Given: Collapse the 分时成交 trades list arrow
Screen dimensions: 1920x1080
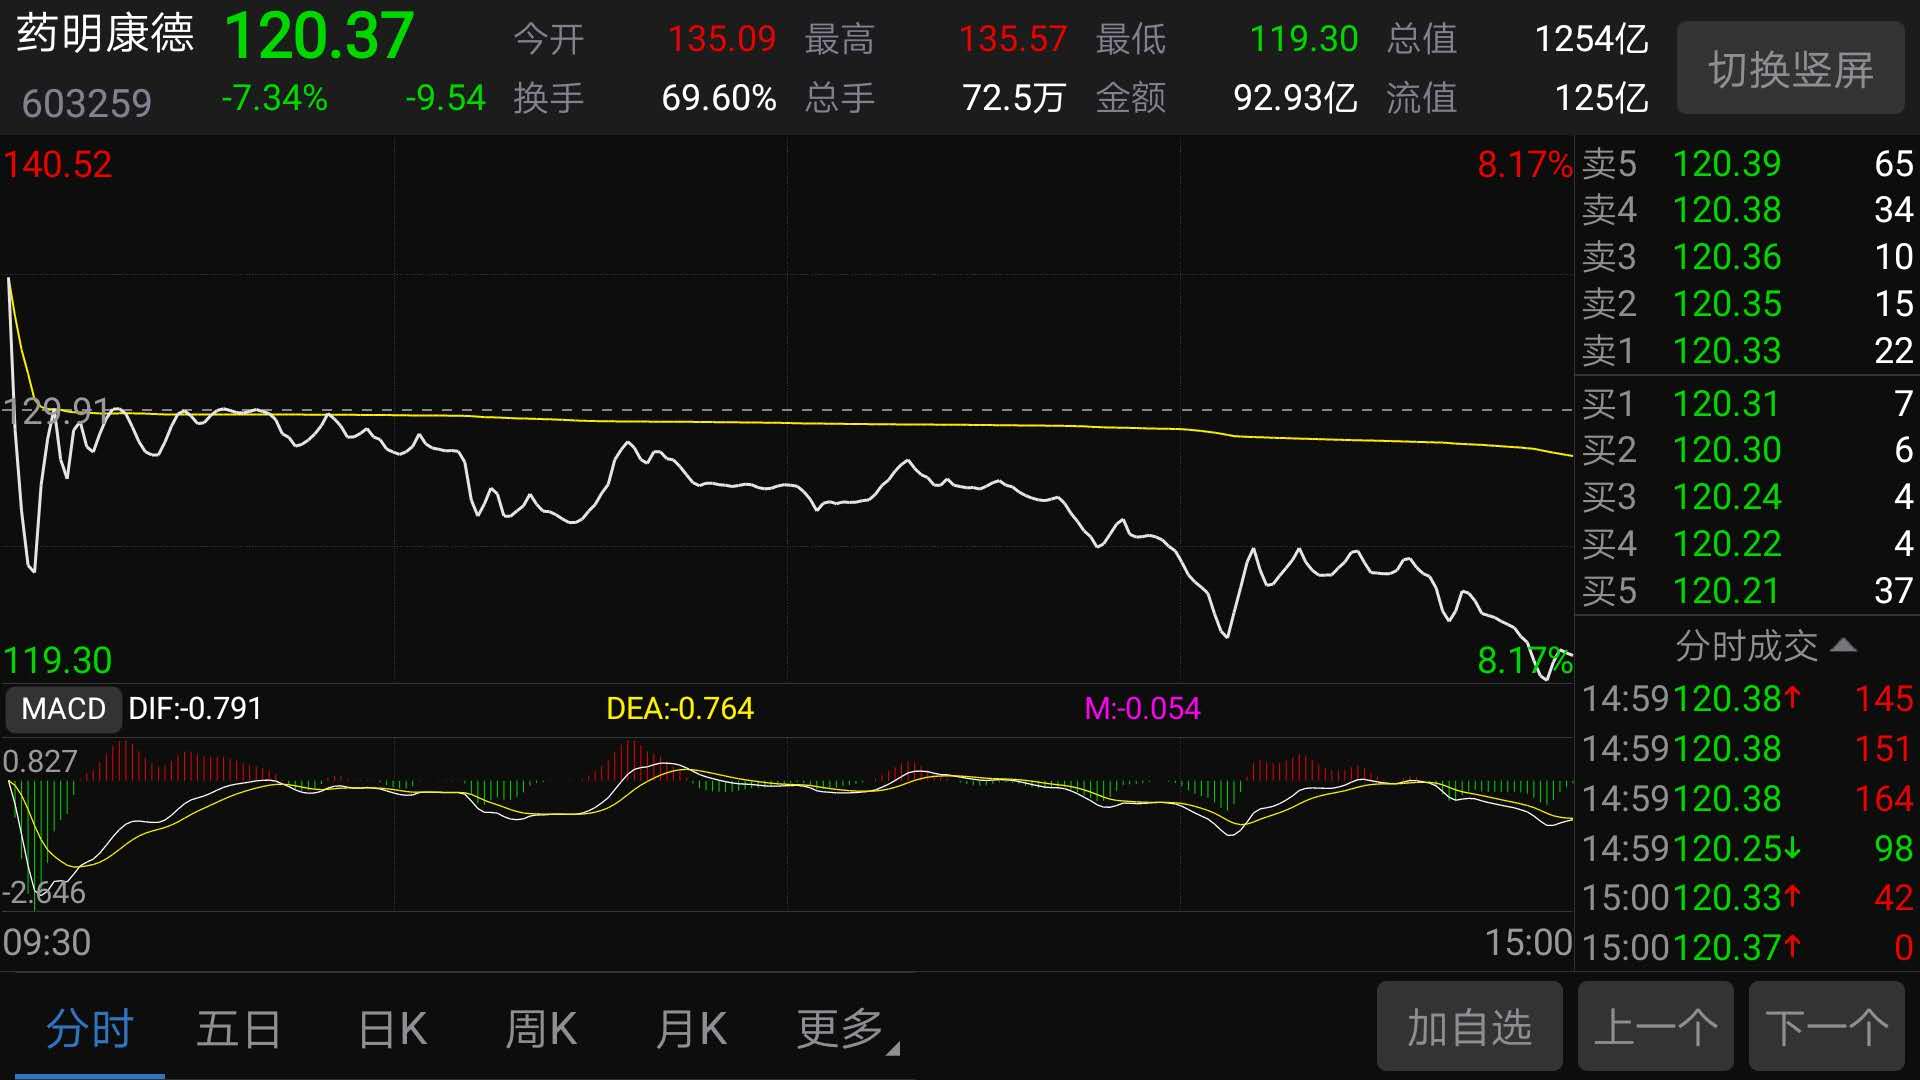Looking at the screenshot, I should coord(1843,646).
